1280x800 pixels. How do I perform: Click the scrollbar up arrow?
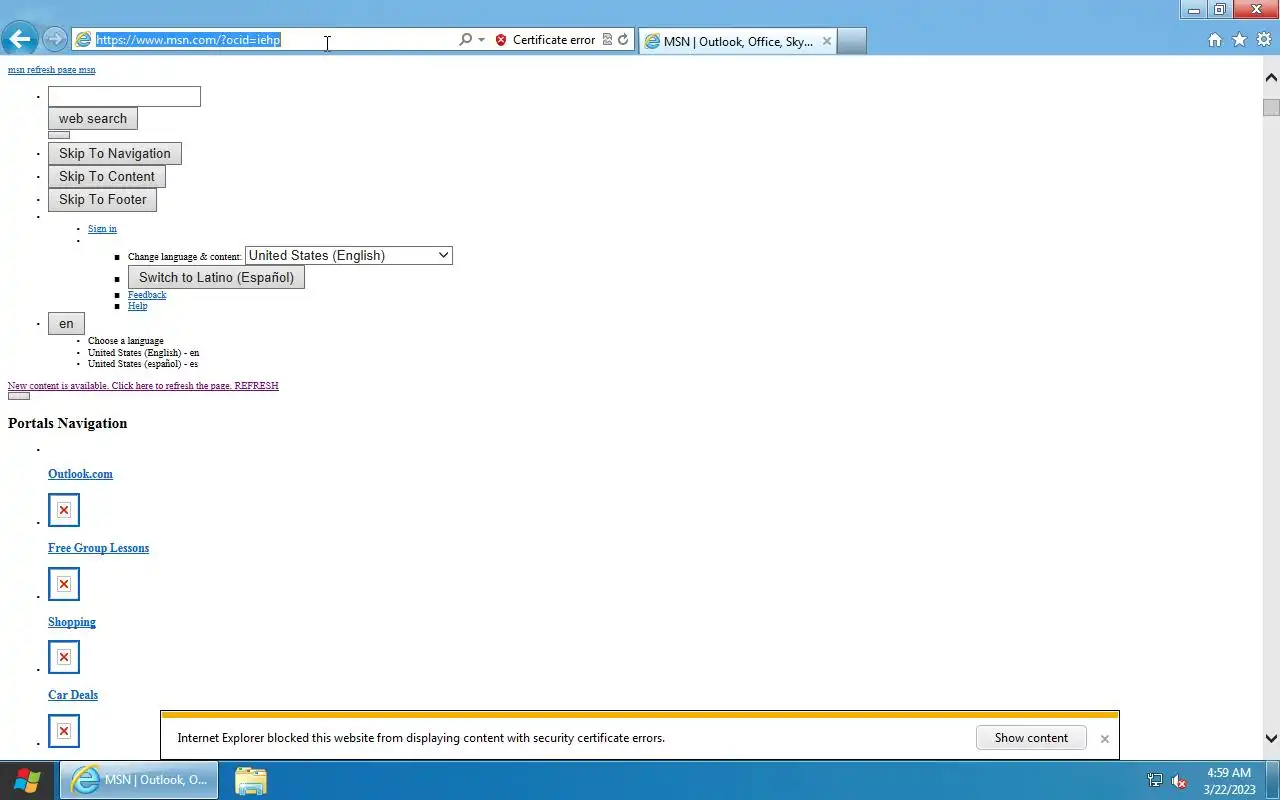tap(1271, 78)
